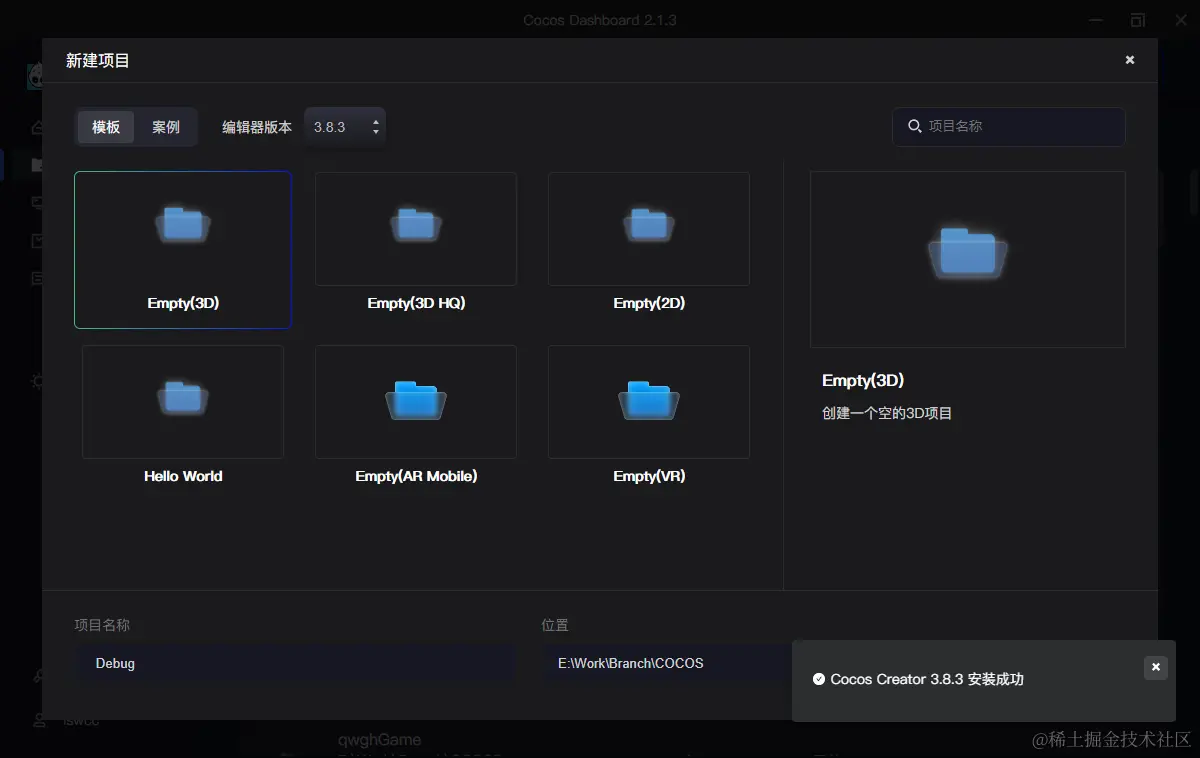Dismiss the Cocos Creator 3.8.3 安装成功 notification
This screenshot has height=758, width=1200.
point(1156,667)
